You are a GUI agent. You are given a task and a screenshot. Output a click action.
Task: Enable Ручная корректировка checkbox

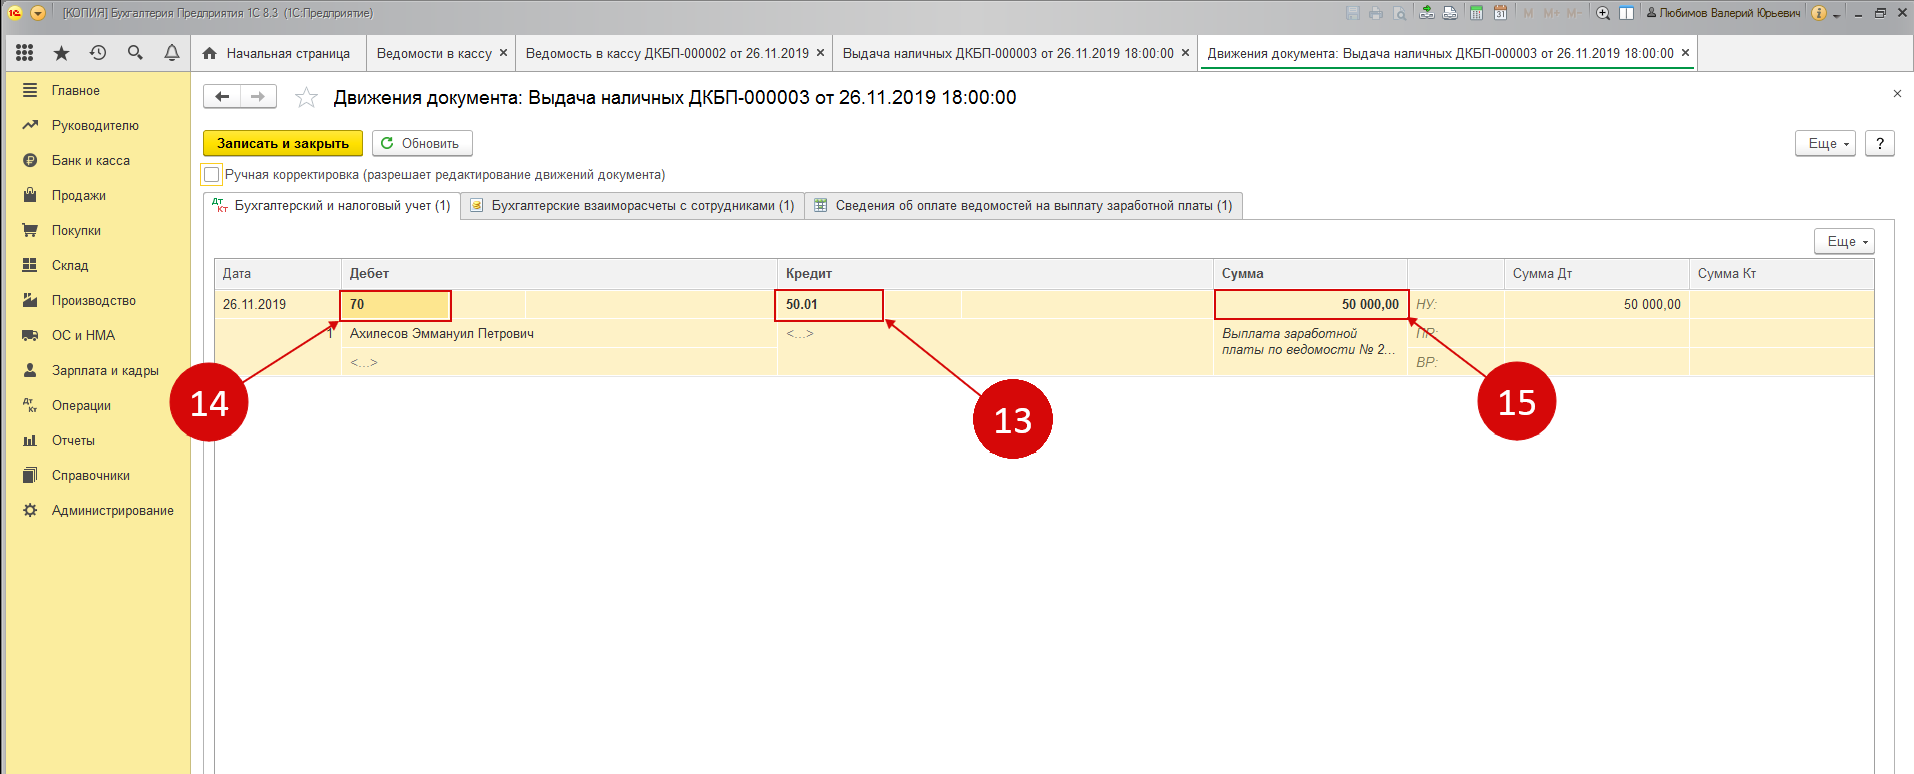pos(212,175)
